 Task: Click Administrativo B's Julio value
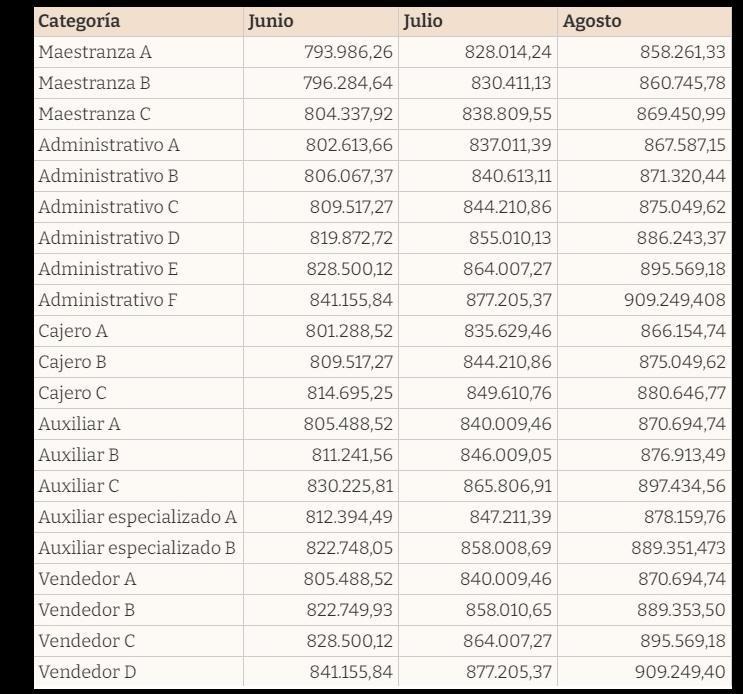510,176
